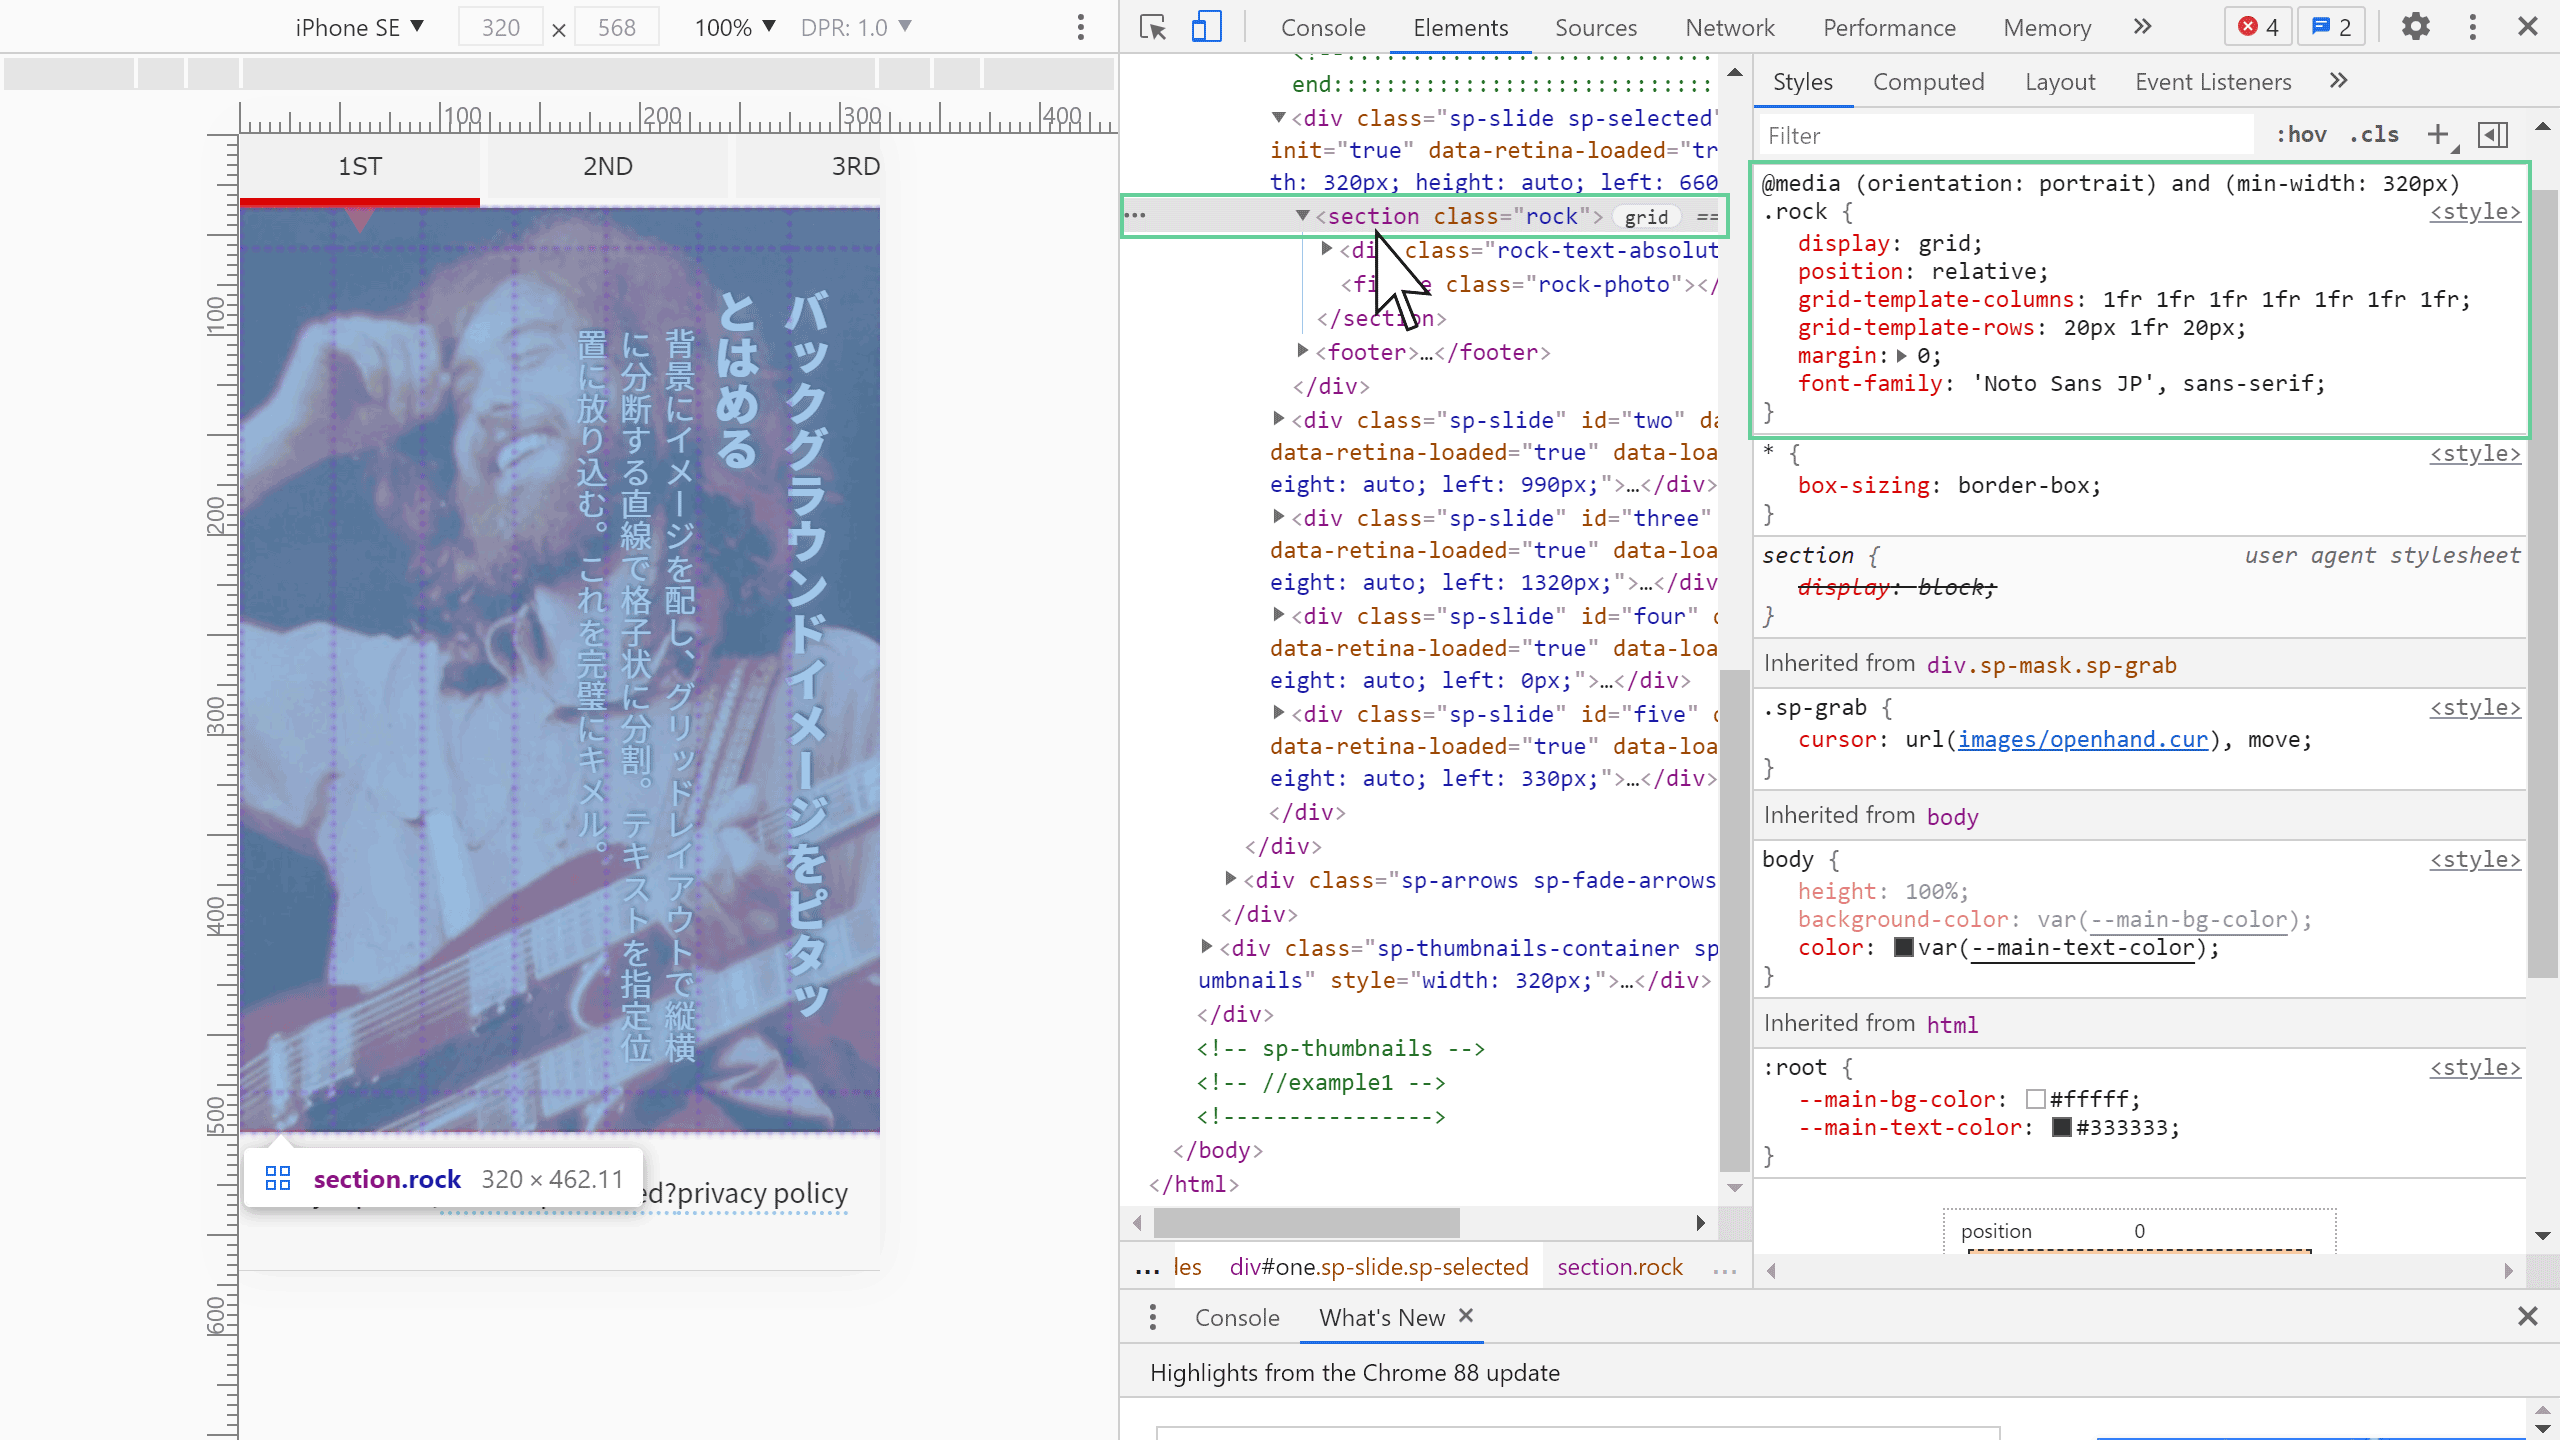The image size is (2560, 1440).
Task: Show more DevTools tabs chevron
Action: tap(2142, 27)
